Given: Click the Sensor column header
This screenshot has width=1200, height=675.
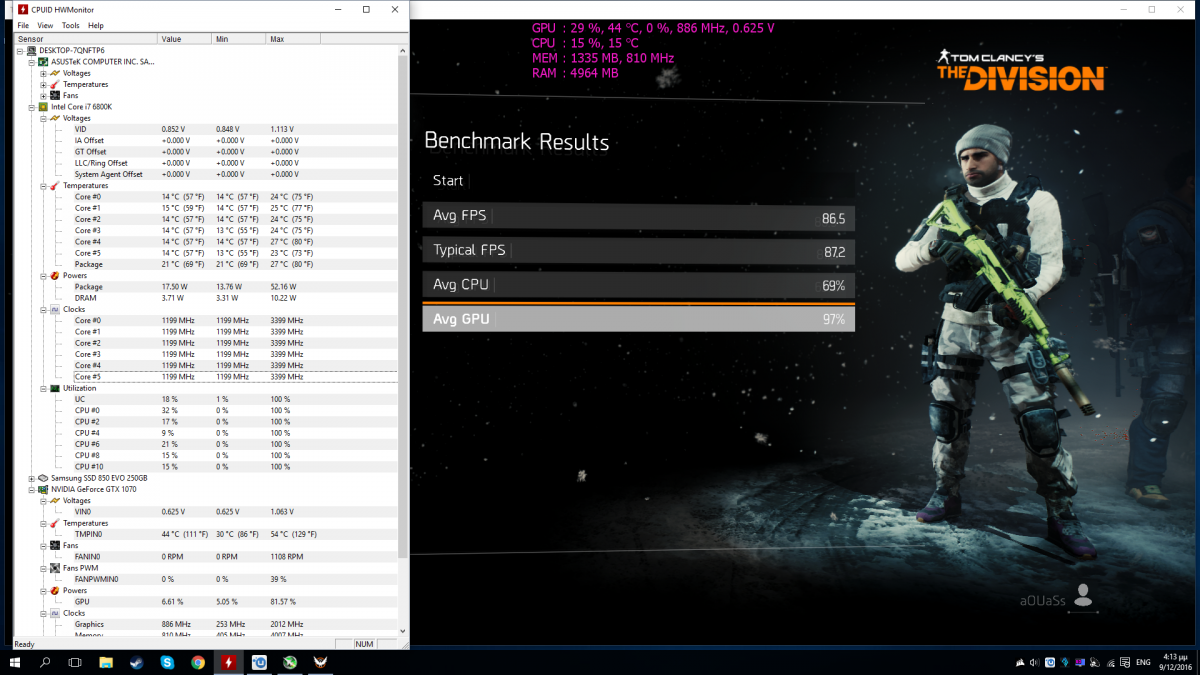Looking at the screenshot, I should coord(86,38).
